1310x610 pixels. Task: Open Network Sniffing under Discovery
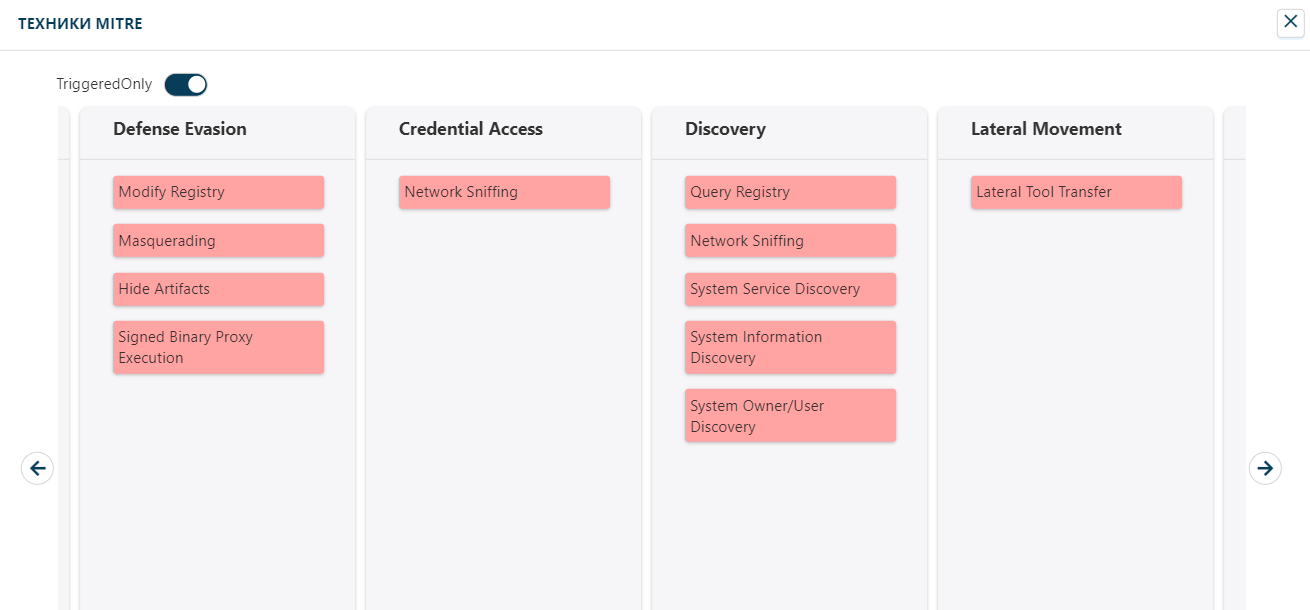[790, 241]
